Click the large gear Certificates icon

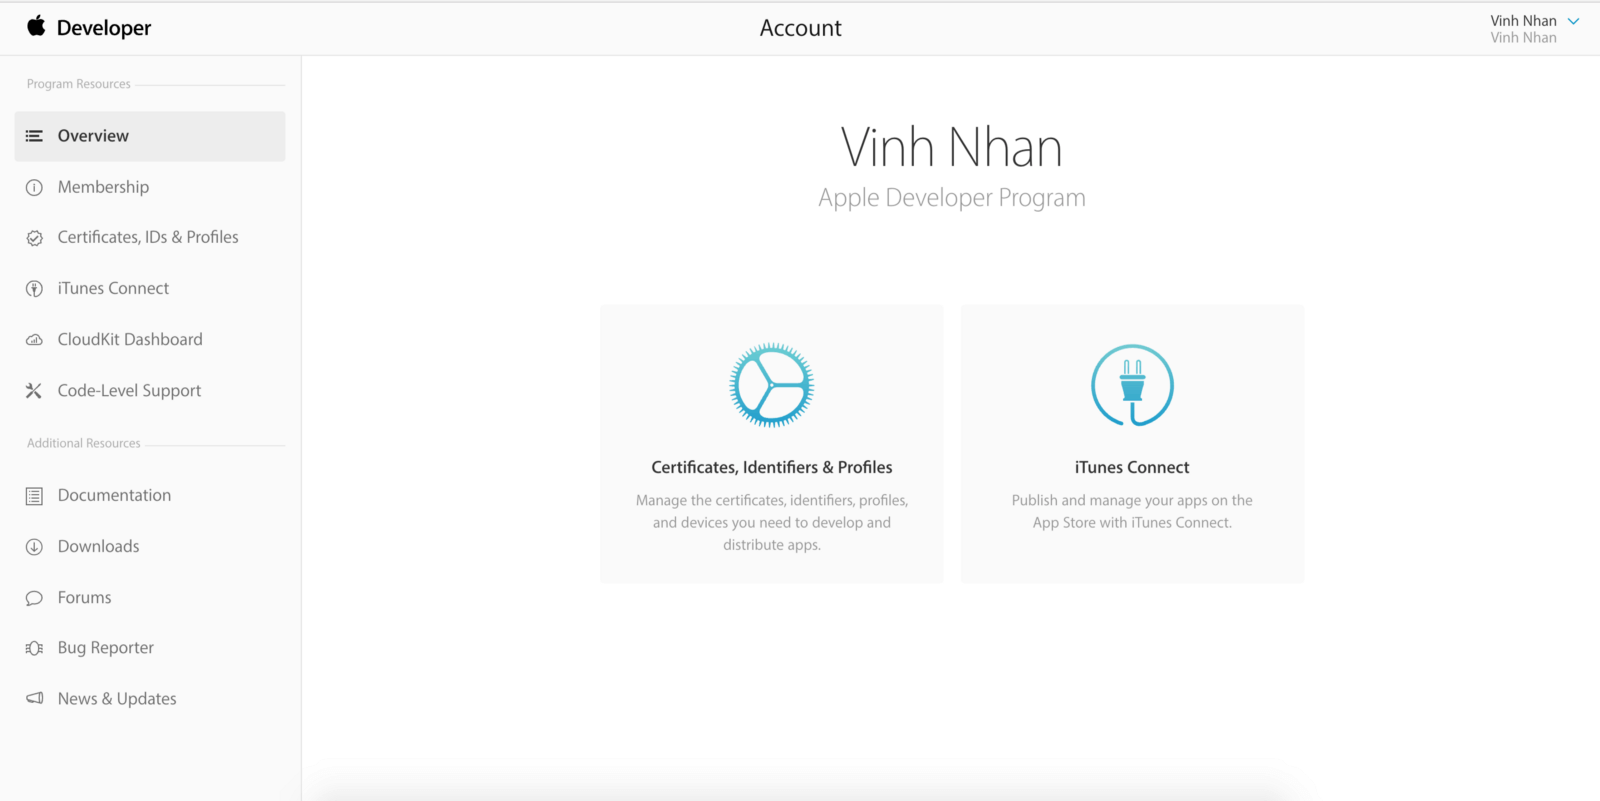point(771,385)
